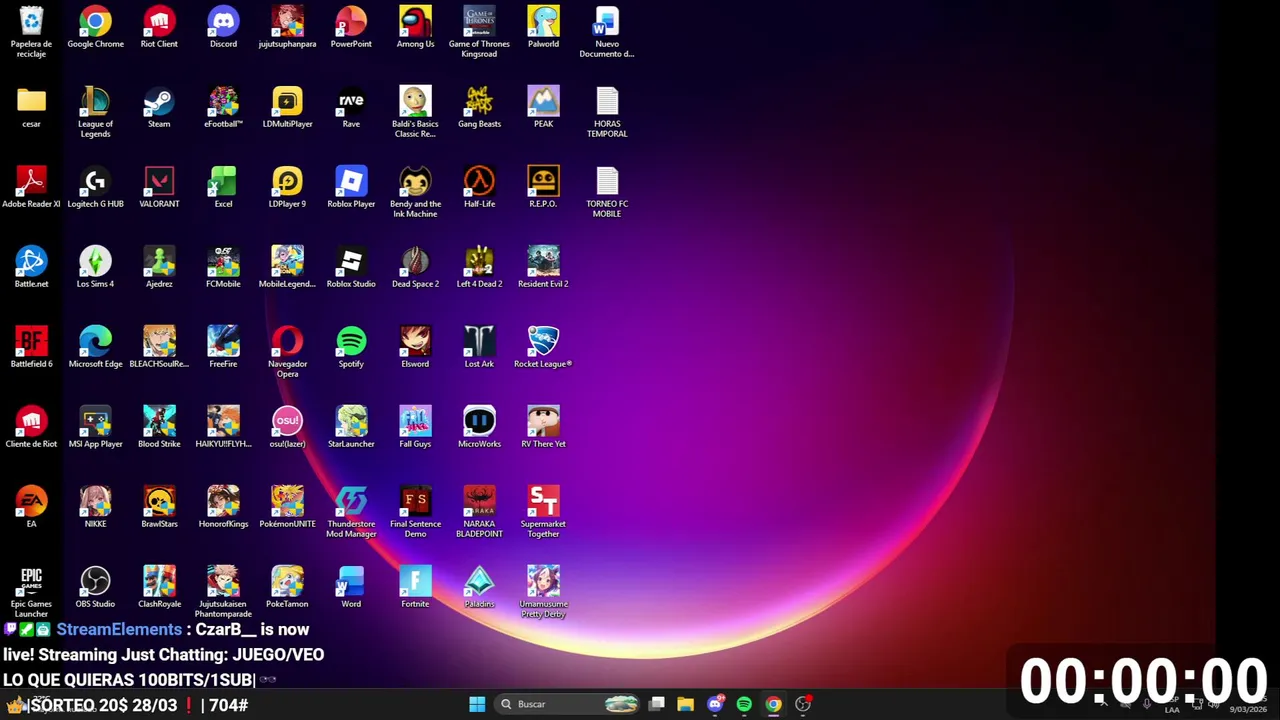Select the VALORANT desktop shortcut
This screenshot has width=1280, height=720.
(159, 188)
